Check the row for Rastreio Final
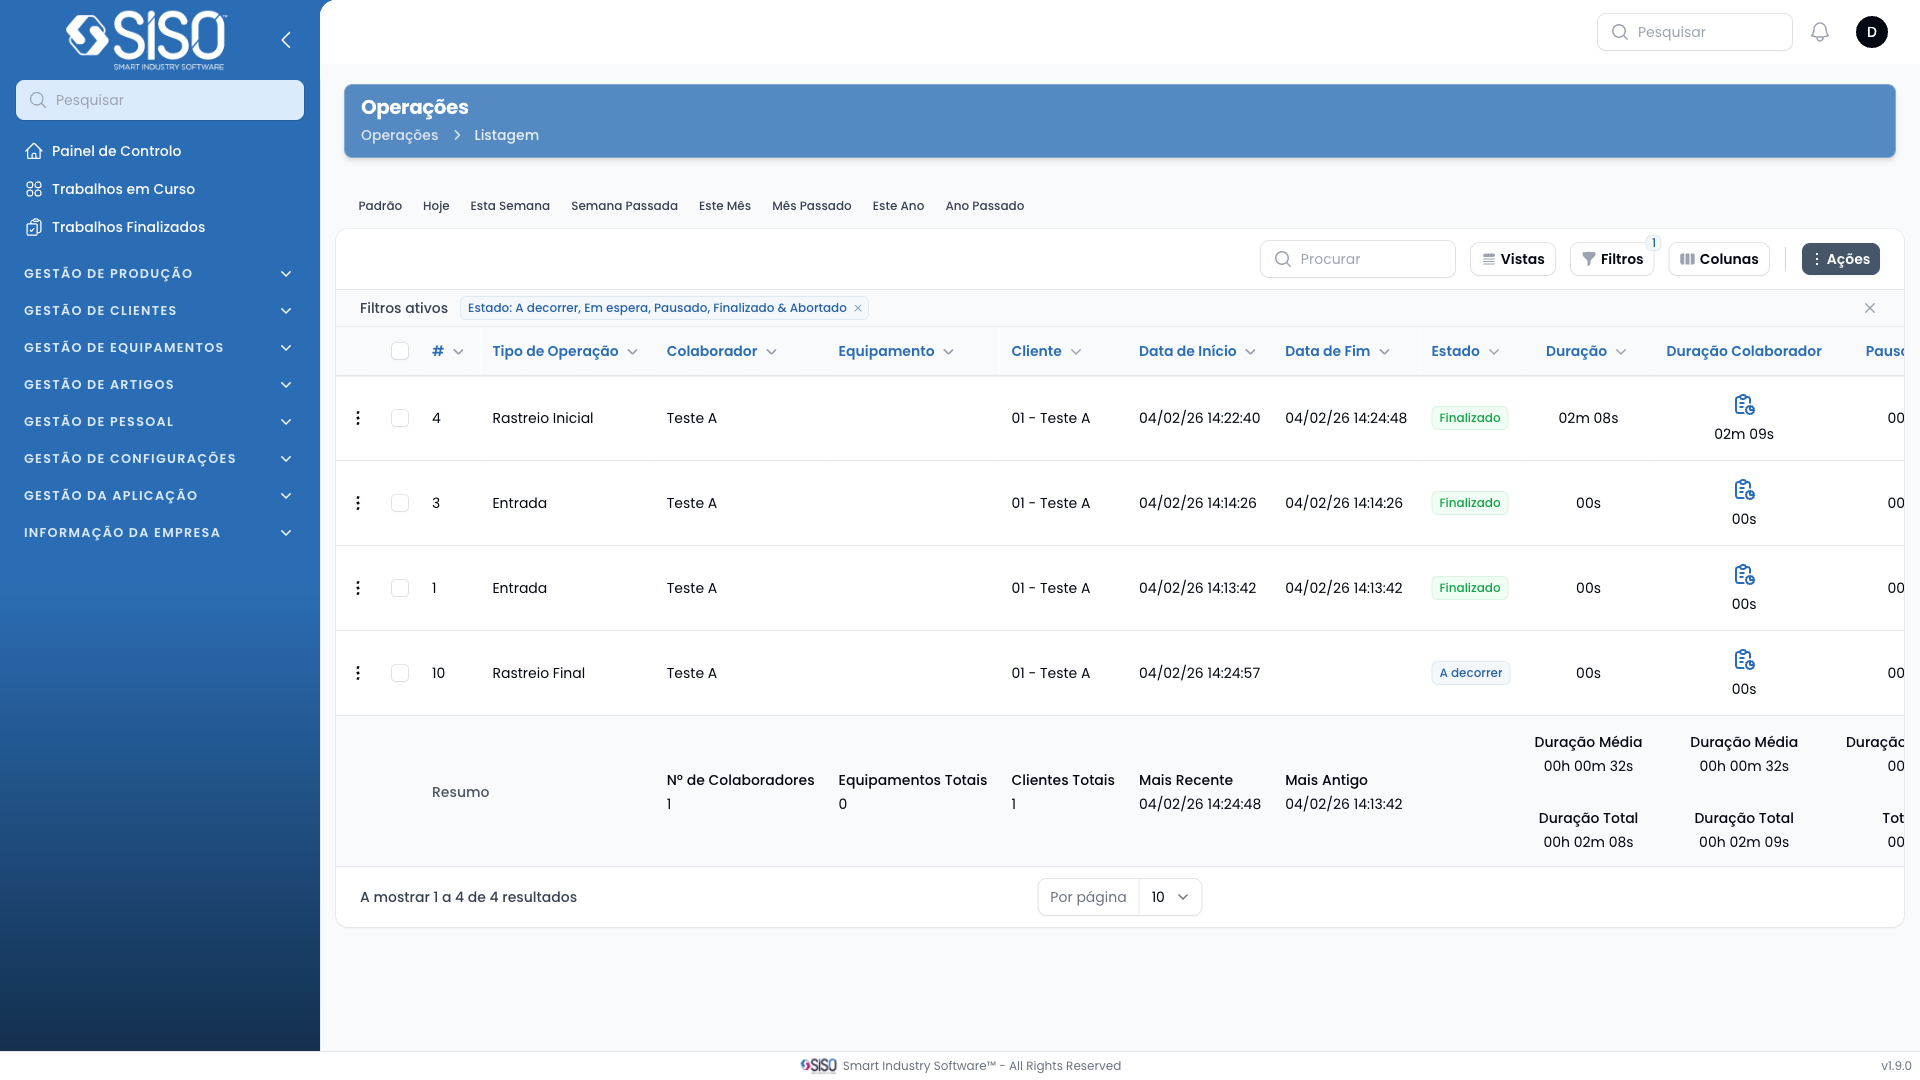This screenshot has height=1080, width=1920. [x=400, y=673]
